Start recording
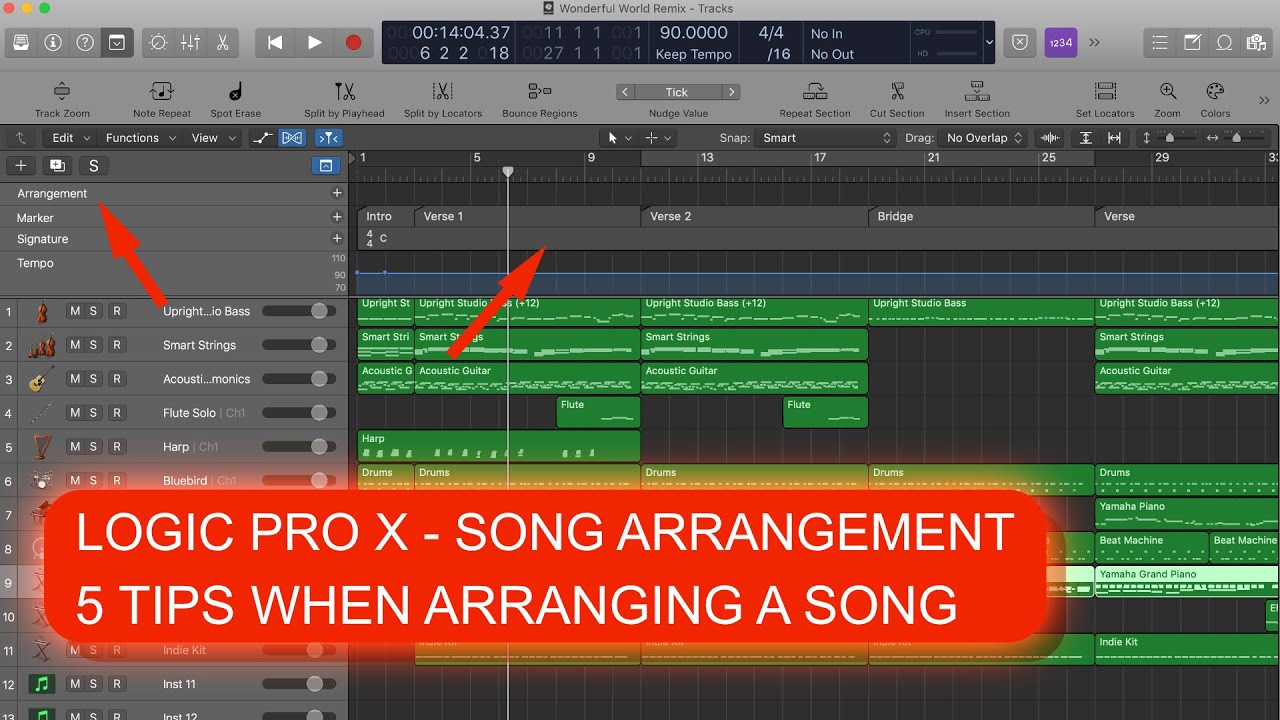Screen dimensions: 1280x720 click(353, 43)
